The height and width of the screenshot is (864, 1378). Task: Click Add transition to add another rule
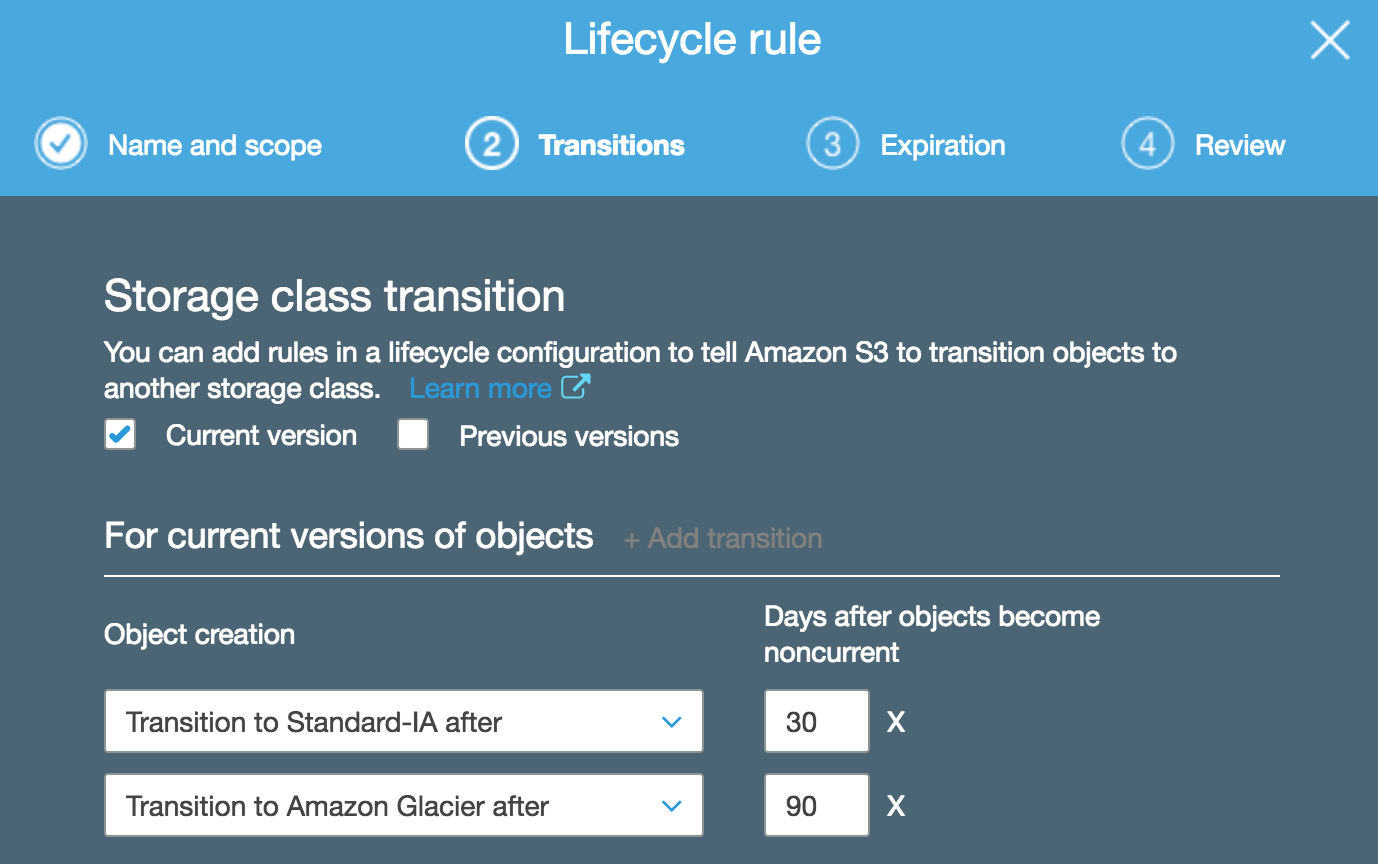722,538
